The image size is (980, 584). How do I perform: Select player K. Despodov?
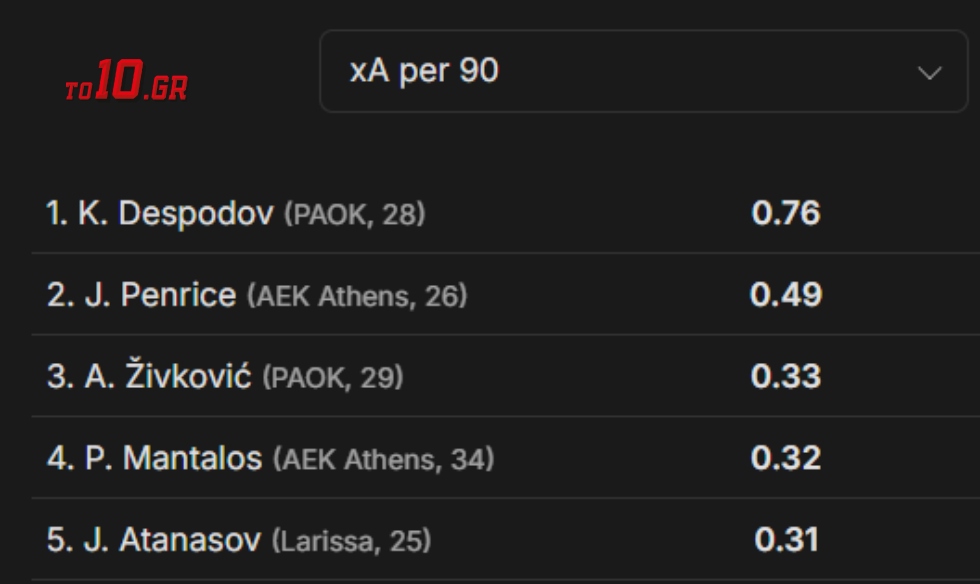[x=175, y=213]
